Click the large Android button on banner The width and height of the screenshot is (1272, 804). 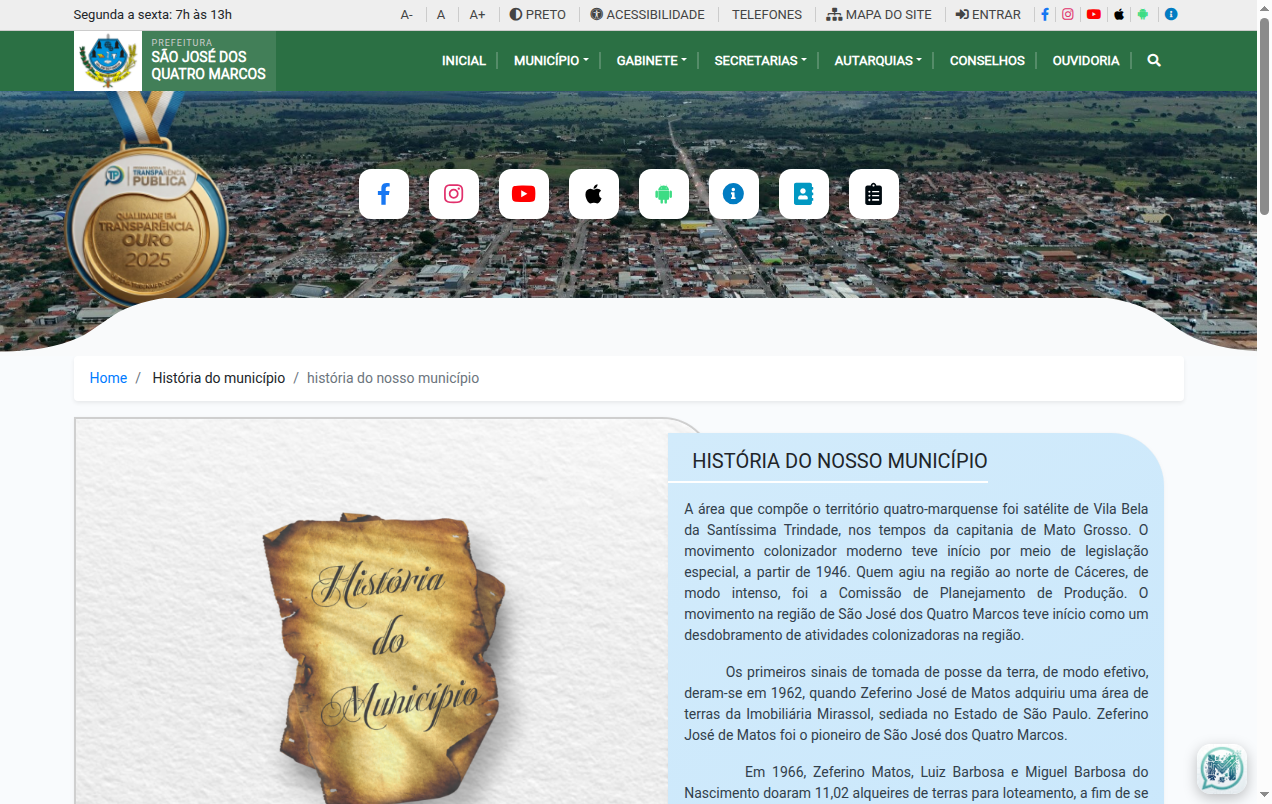click(664, 194)
